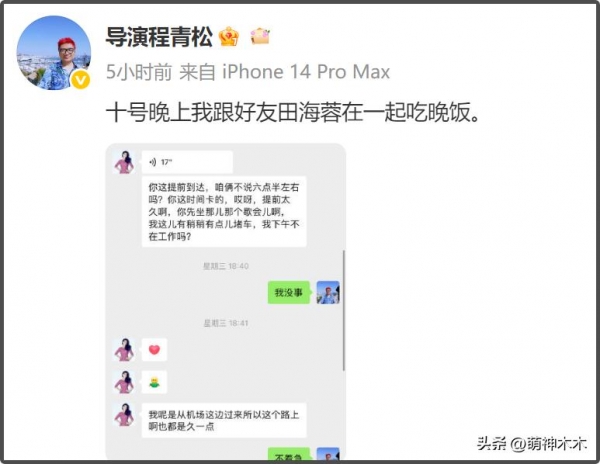Screen dimensions: 600x464
Task: Select the green 我没事 chat bubble
Action: pyautogui.click(x=289, y=293)
